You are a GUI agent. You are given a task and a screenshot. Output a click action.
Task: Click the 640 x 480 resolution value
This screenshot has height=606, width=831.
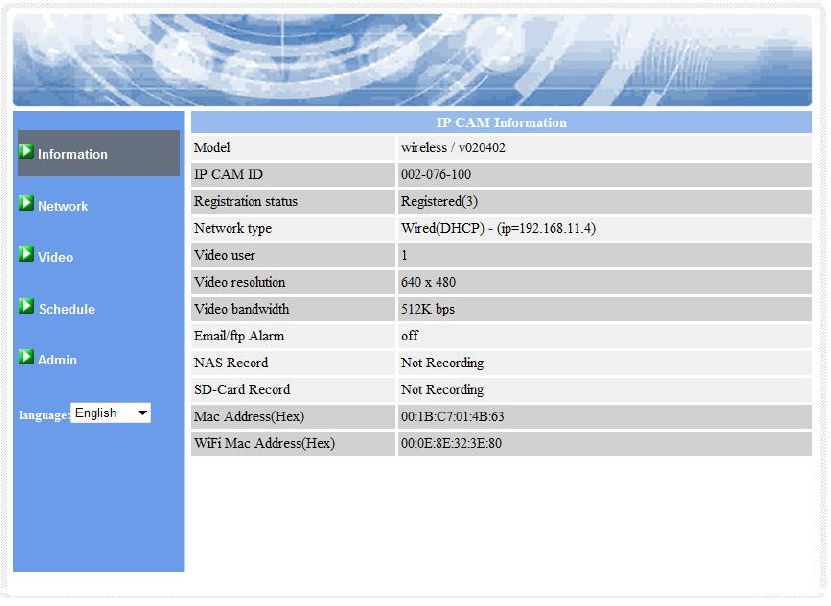click(x=428, y=282)
